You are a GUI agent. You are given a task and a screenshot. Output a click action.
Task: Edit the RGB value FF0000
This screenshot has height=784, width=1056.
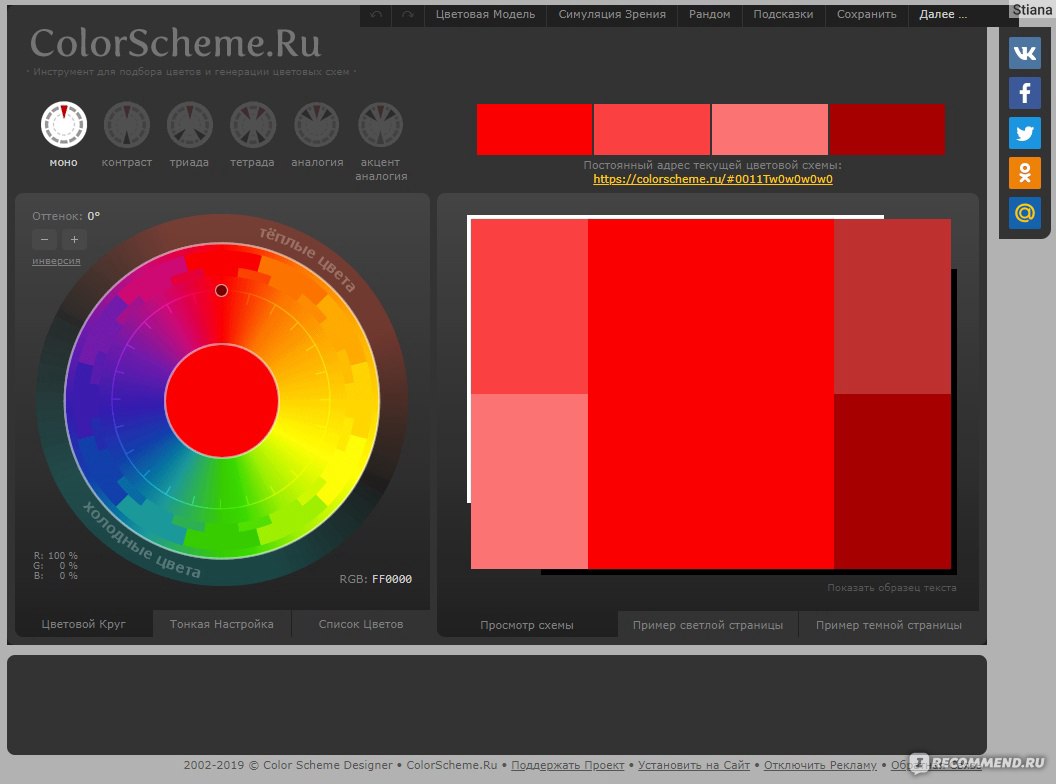point(392,579)
